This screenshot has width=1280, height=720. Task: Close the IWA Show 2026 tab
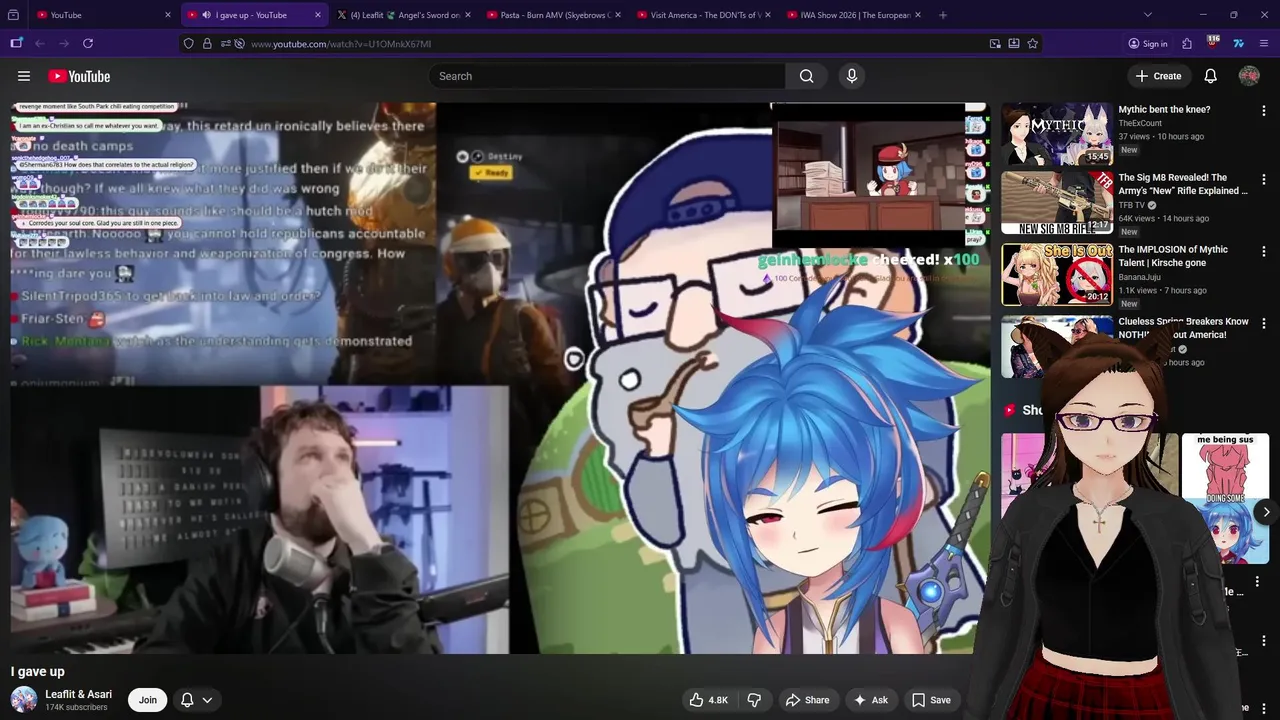(x=918, y=15)
